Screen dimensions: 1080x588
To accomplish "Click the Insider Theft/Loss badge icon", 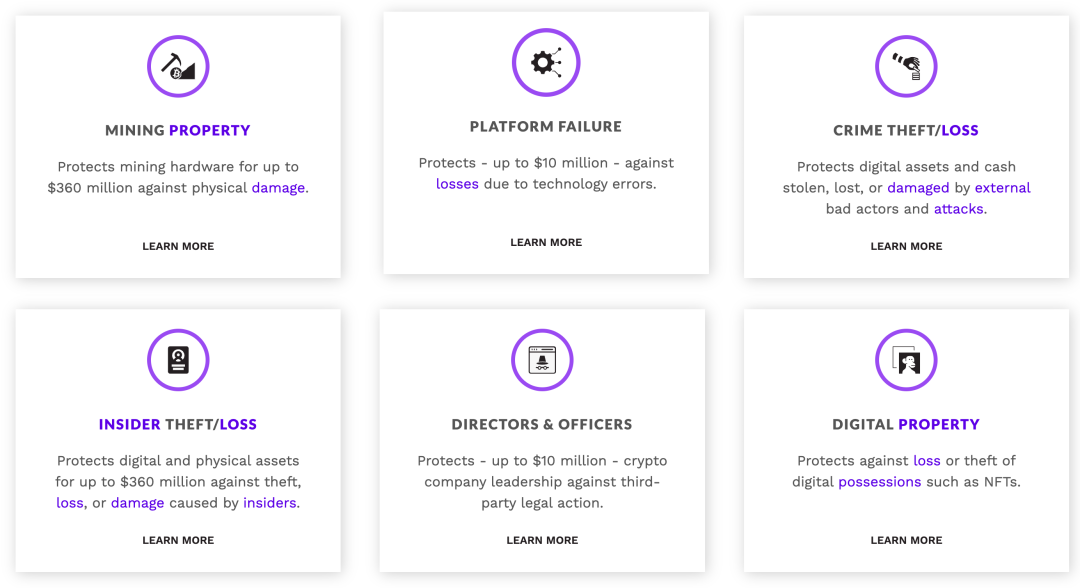I will pos(178,359).
